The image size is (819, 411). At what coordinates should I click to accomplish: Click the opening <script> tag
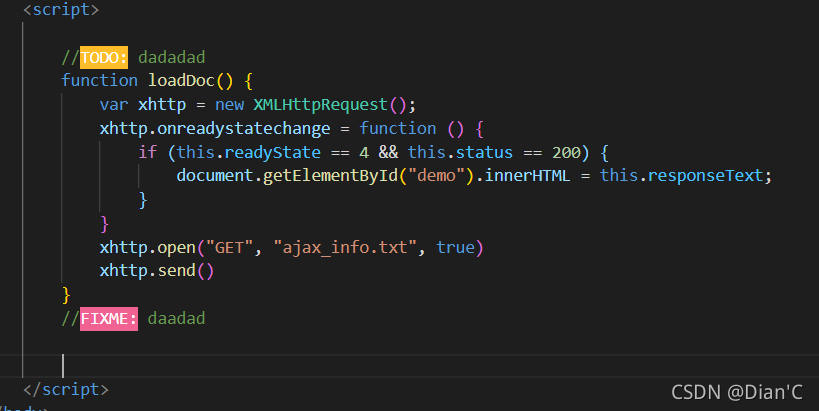pos(61,9)
